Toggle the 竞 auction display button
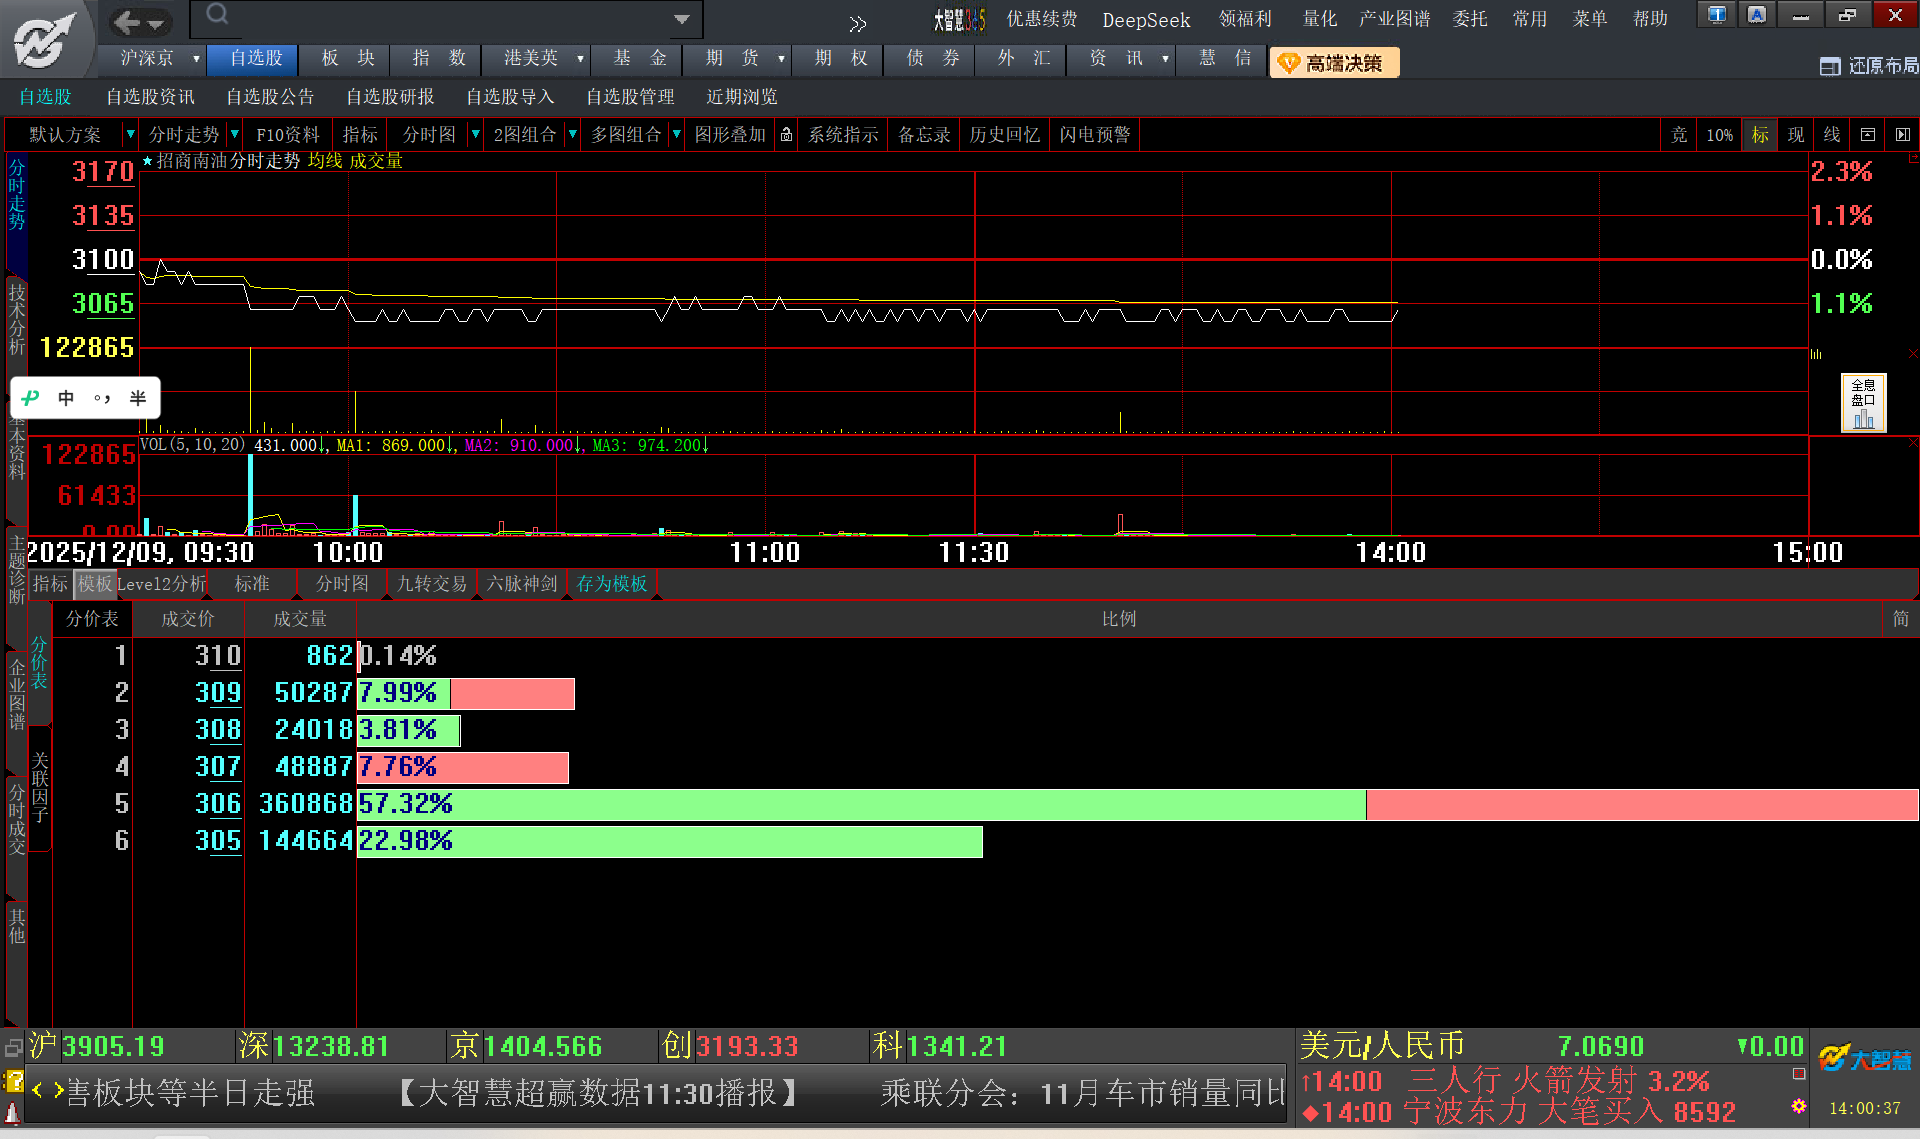The image size is (1920, 1139). [x=1679, y=135]
